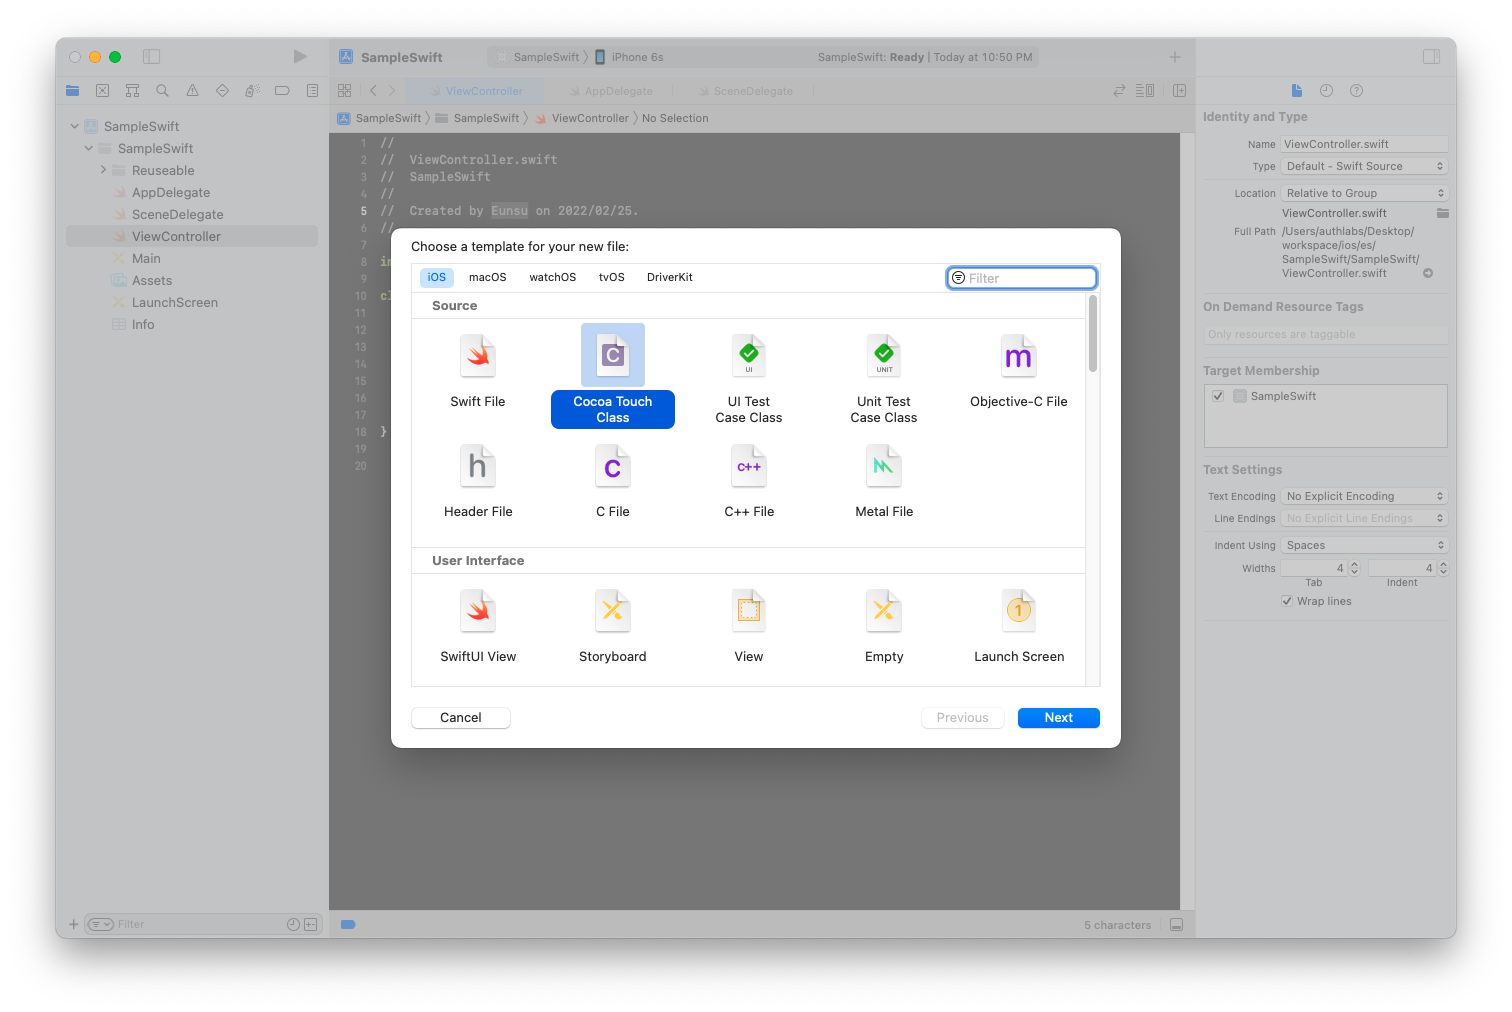1512x1012 pixels.
Task: Choose the UI Test Case Class template
Action: pos(749,380)
